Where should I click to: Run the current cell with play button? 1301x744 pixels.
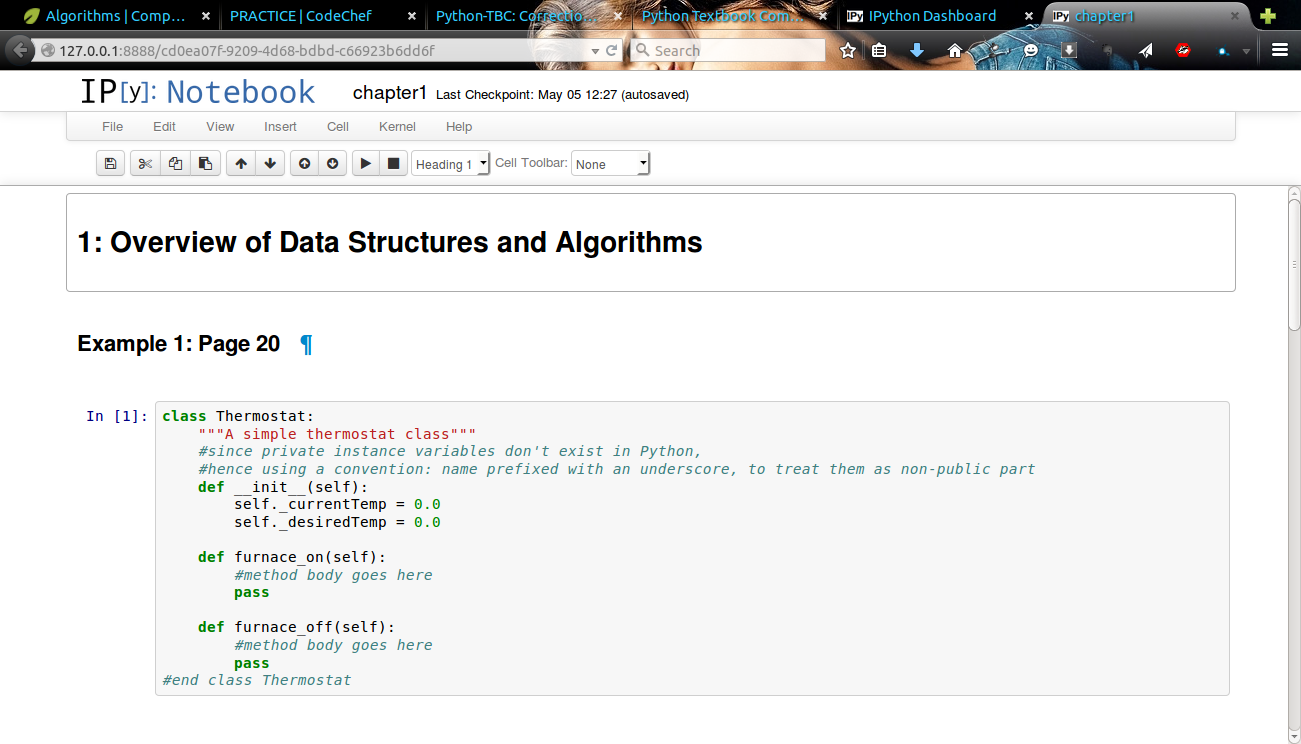365,164
